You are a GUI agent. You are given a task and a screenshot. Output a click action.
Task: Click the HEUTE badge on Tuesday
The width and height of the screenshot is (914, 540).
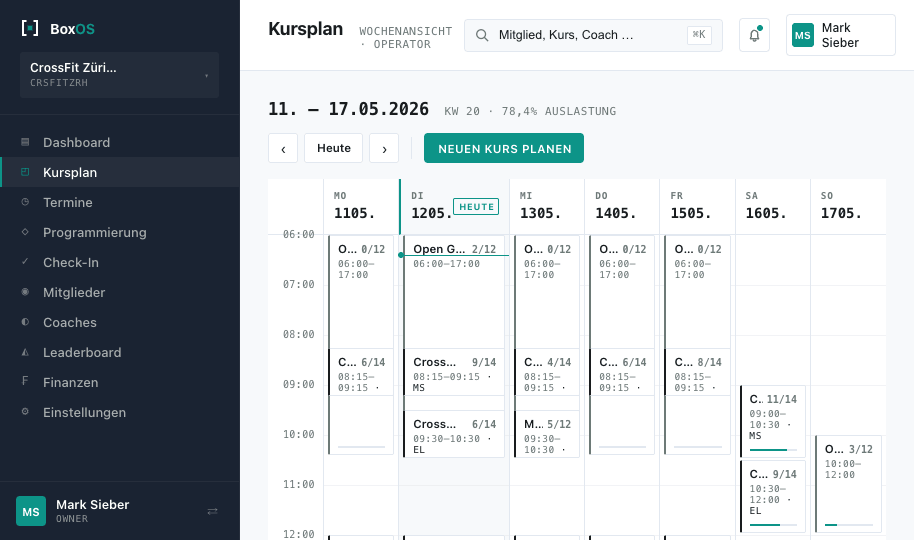point(476,206)
